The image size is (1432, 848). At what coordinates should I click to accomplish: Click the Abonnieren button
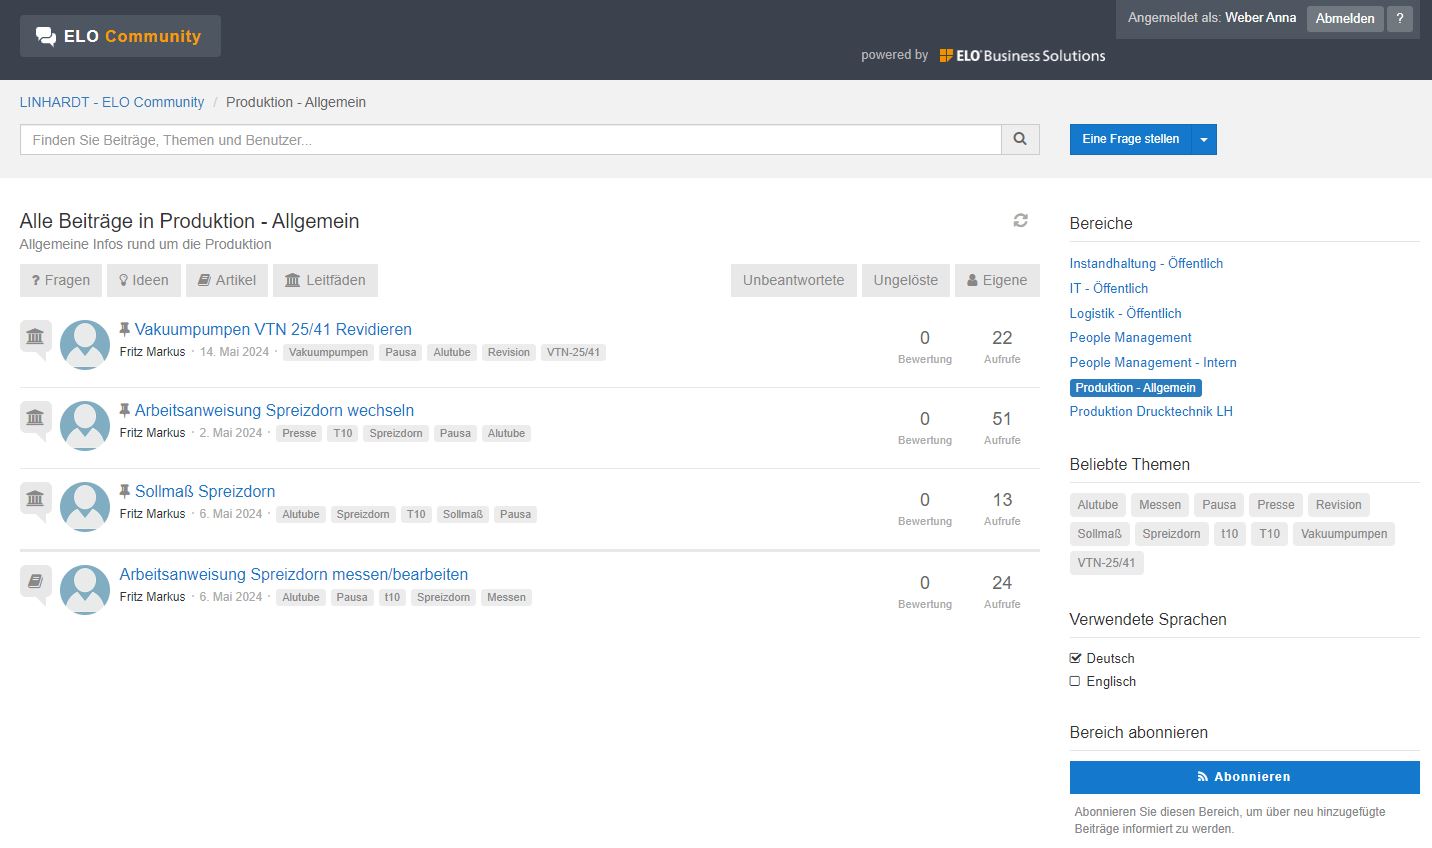[1244, 777]
